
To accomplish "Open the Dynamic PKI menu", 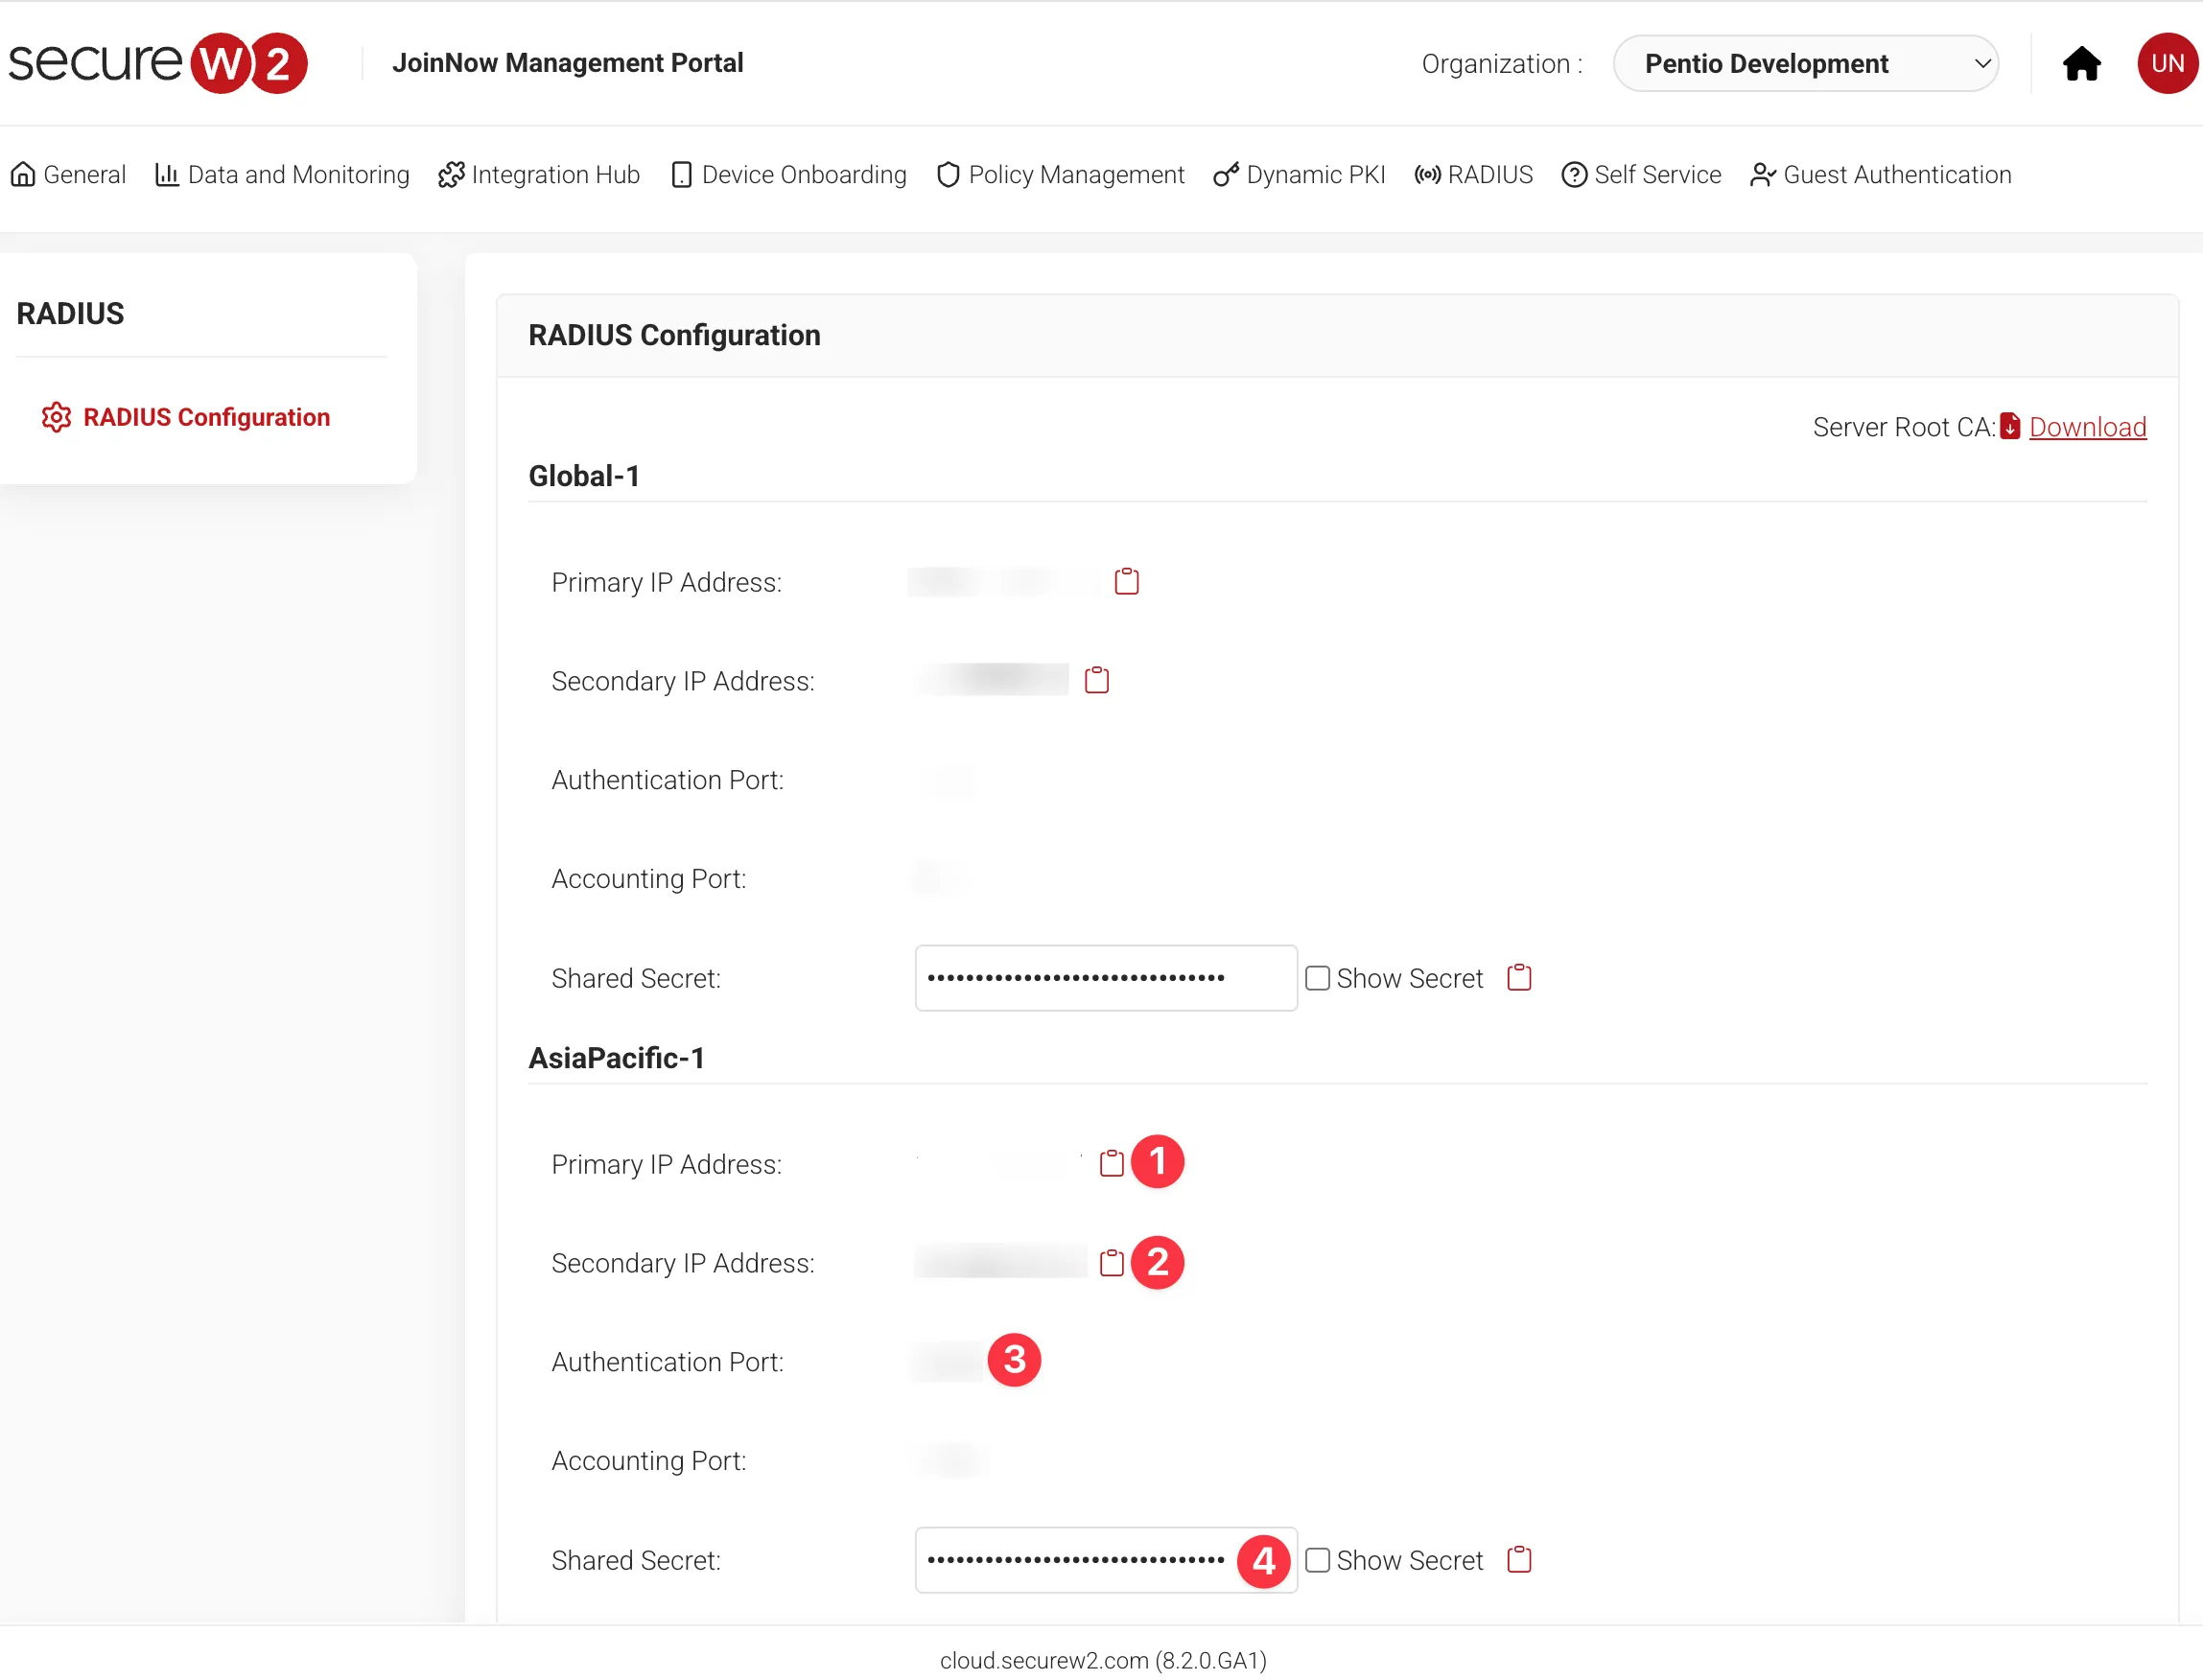I will point(1299,175).
